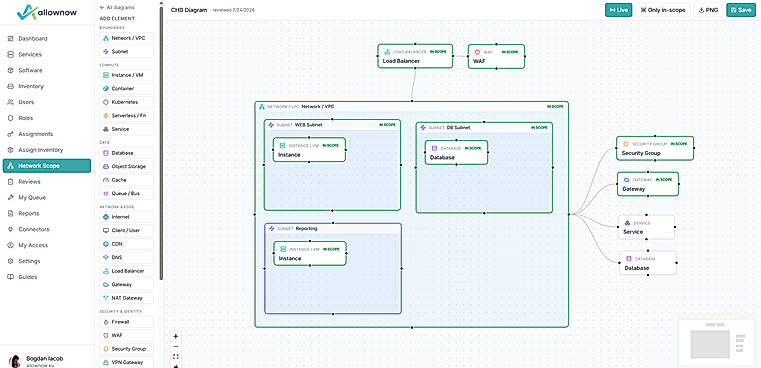Add a Gateway element from the palette
This screenshot has width=761, height=368.
pyautogui.click(x=126, y=284)
